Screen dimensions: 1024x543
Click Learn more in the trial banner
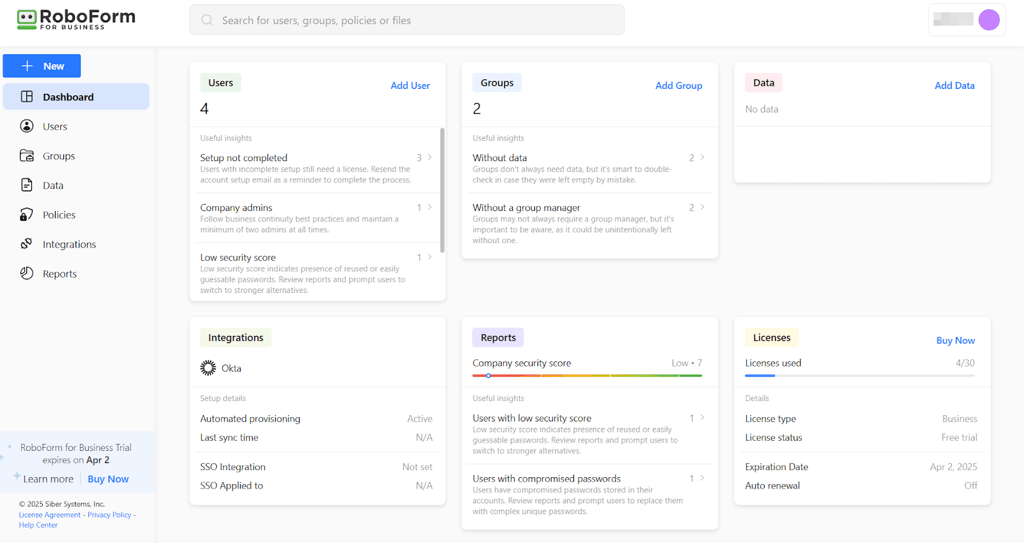click(x=48, y=479)
